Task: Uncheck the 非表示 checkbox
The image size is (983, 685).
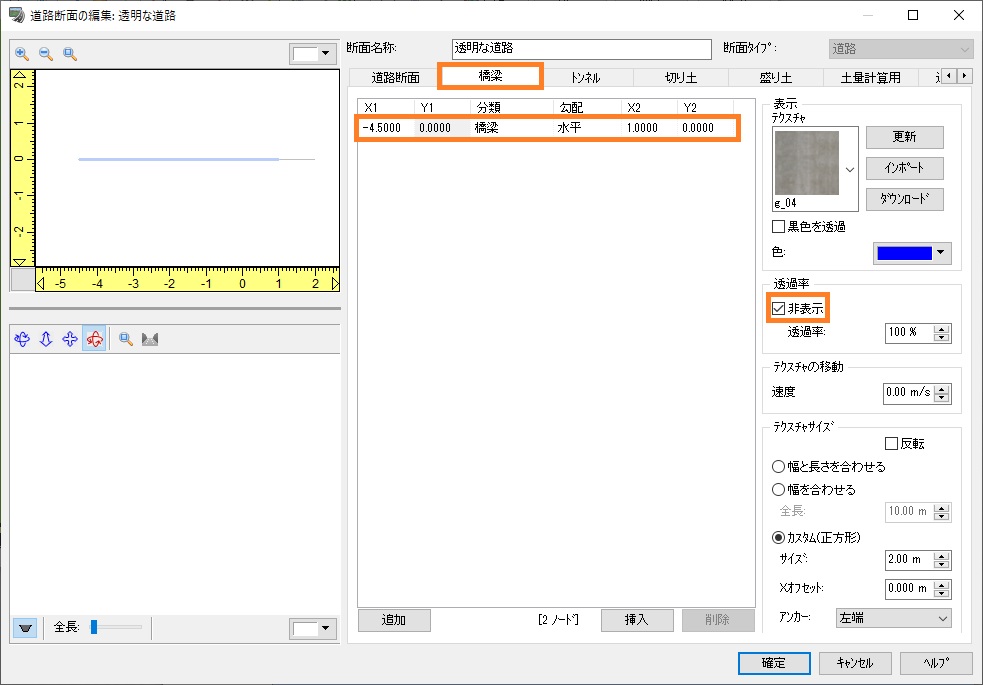Action: (778, 308)
